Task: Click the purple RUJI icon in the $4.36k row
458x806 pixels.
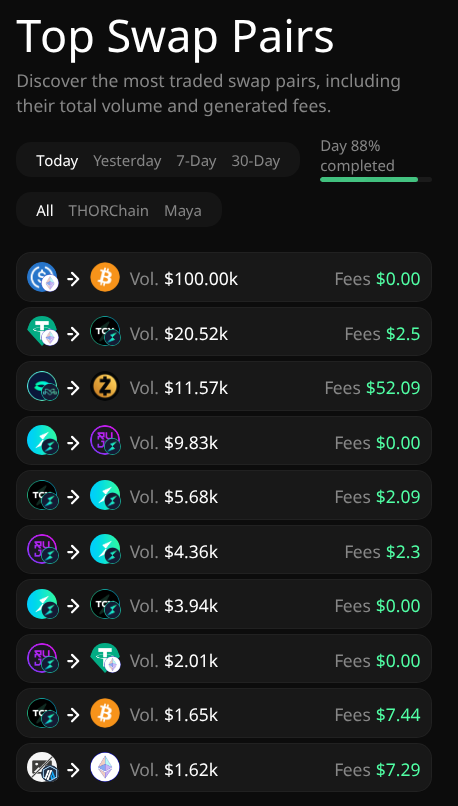Action: coord(42,550)
